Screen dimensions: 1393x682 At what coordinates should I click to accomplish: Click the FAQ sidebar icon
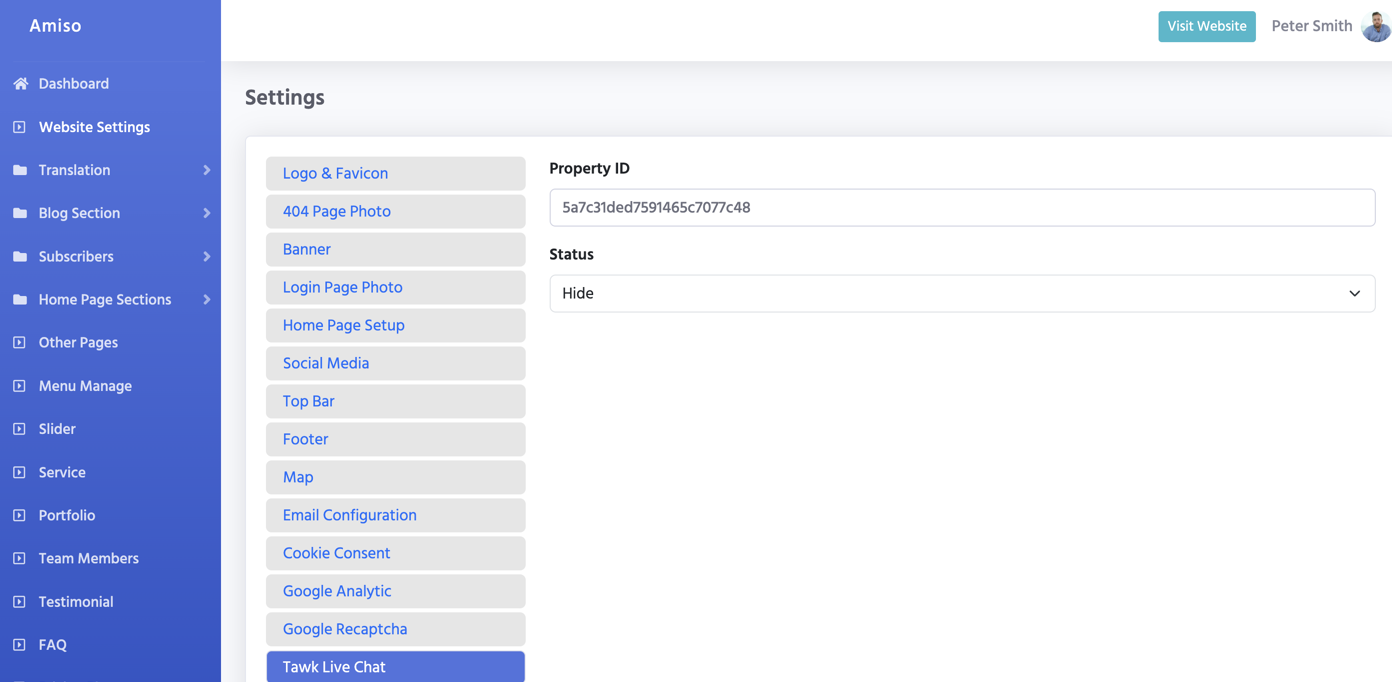coord(20,645)
